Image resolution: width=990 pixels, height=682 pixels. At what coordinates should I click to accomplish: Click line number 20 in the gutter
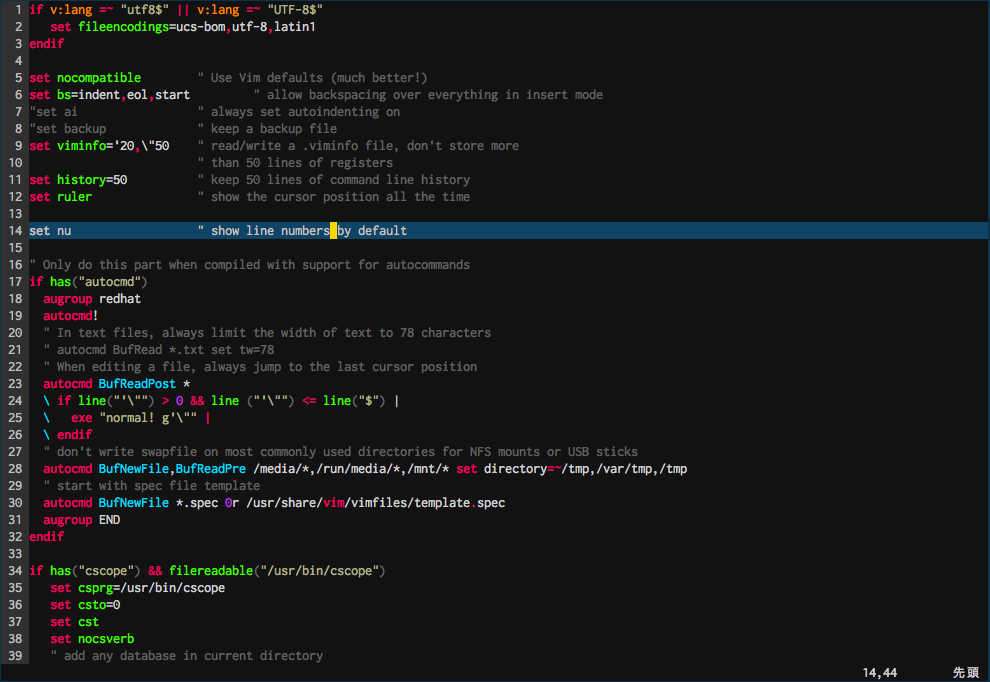pyautogui.click(x=15, y=333)
